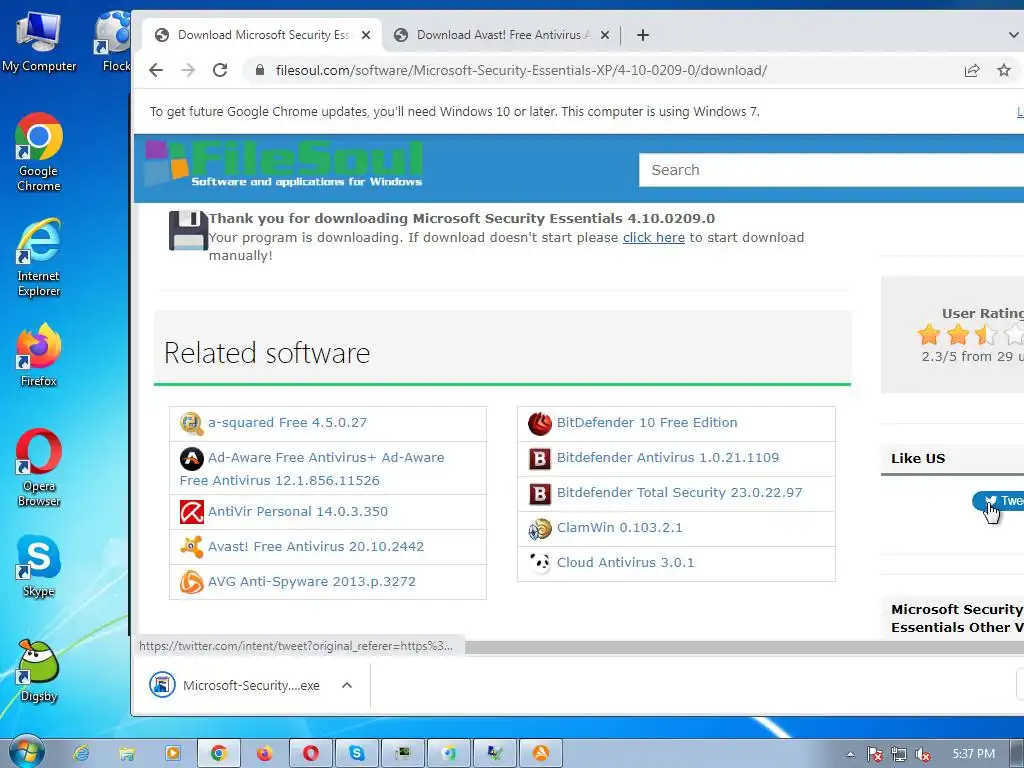The image size is (1024, 768).
Task: Click the a-squared Free icon
Action: point(191,423)
